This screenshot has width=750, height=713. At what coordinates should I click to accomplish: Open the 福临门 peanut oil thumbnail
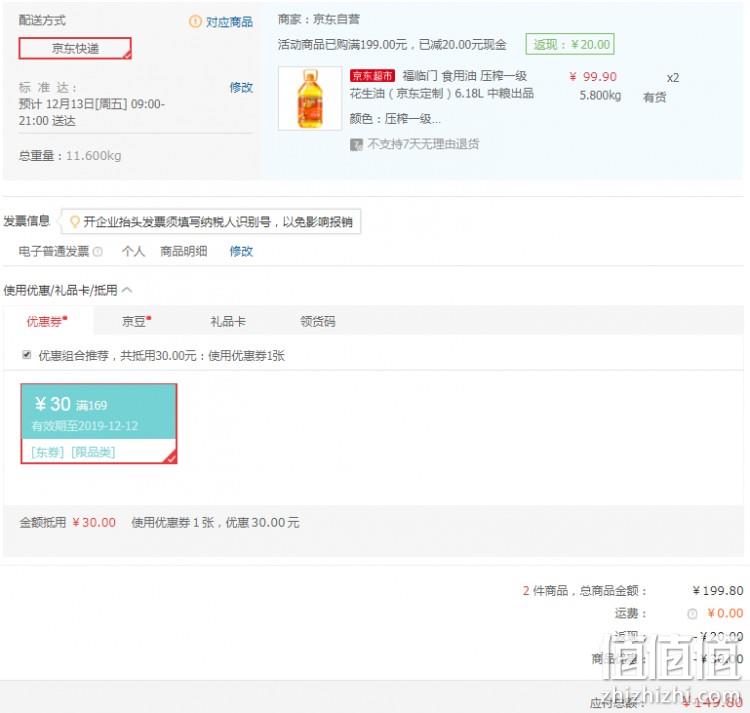(310, 99)
